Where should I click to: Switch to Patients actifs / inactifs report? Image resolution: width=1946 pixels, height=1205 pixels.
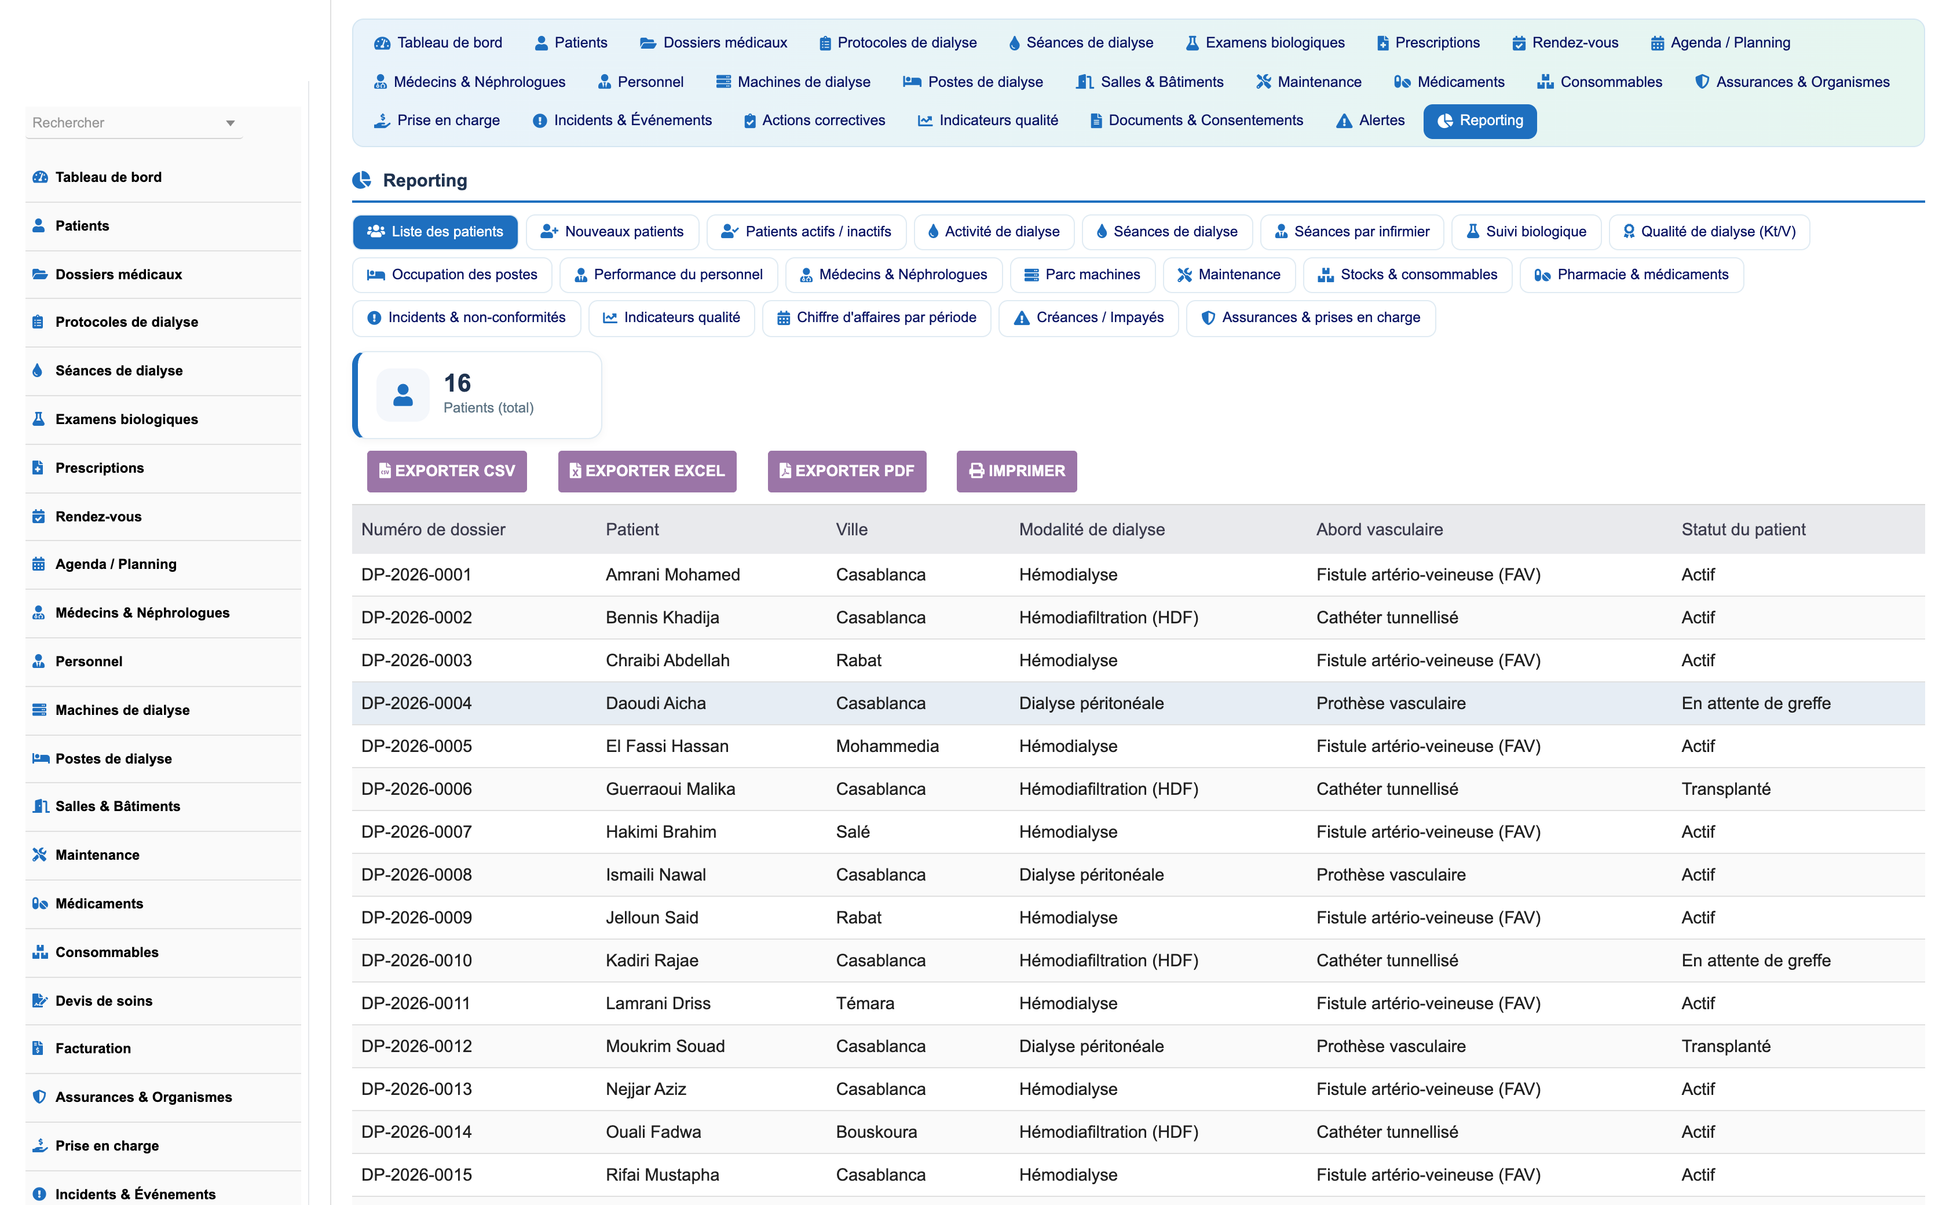806,232
